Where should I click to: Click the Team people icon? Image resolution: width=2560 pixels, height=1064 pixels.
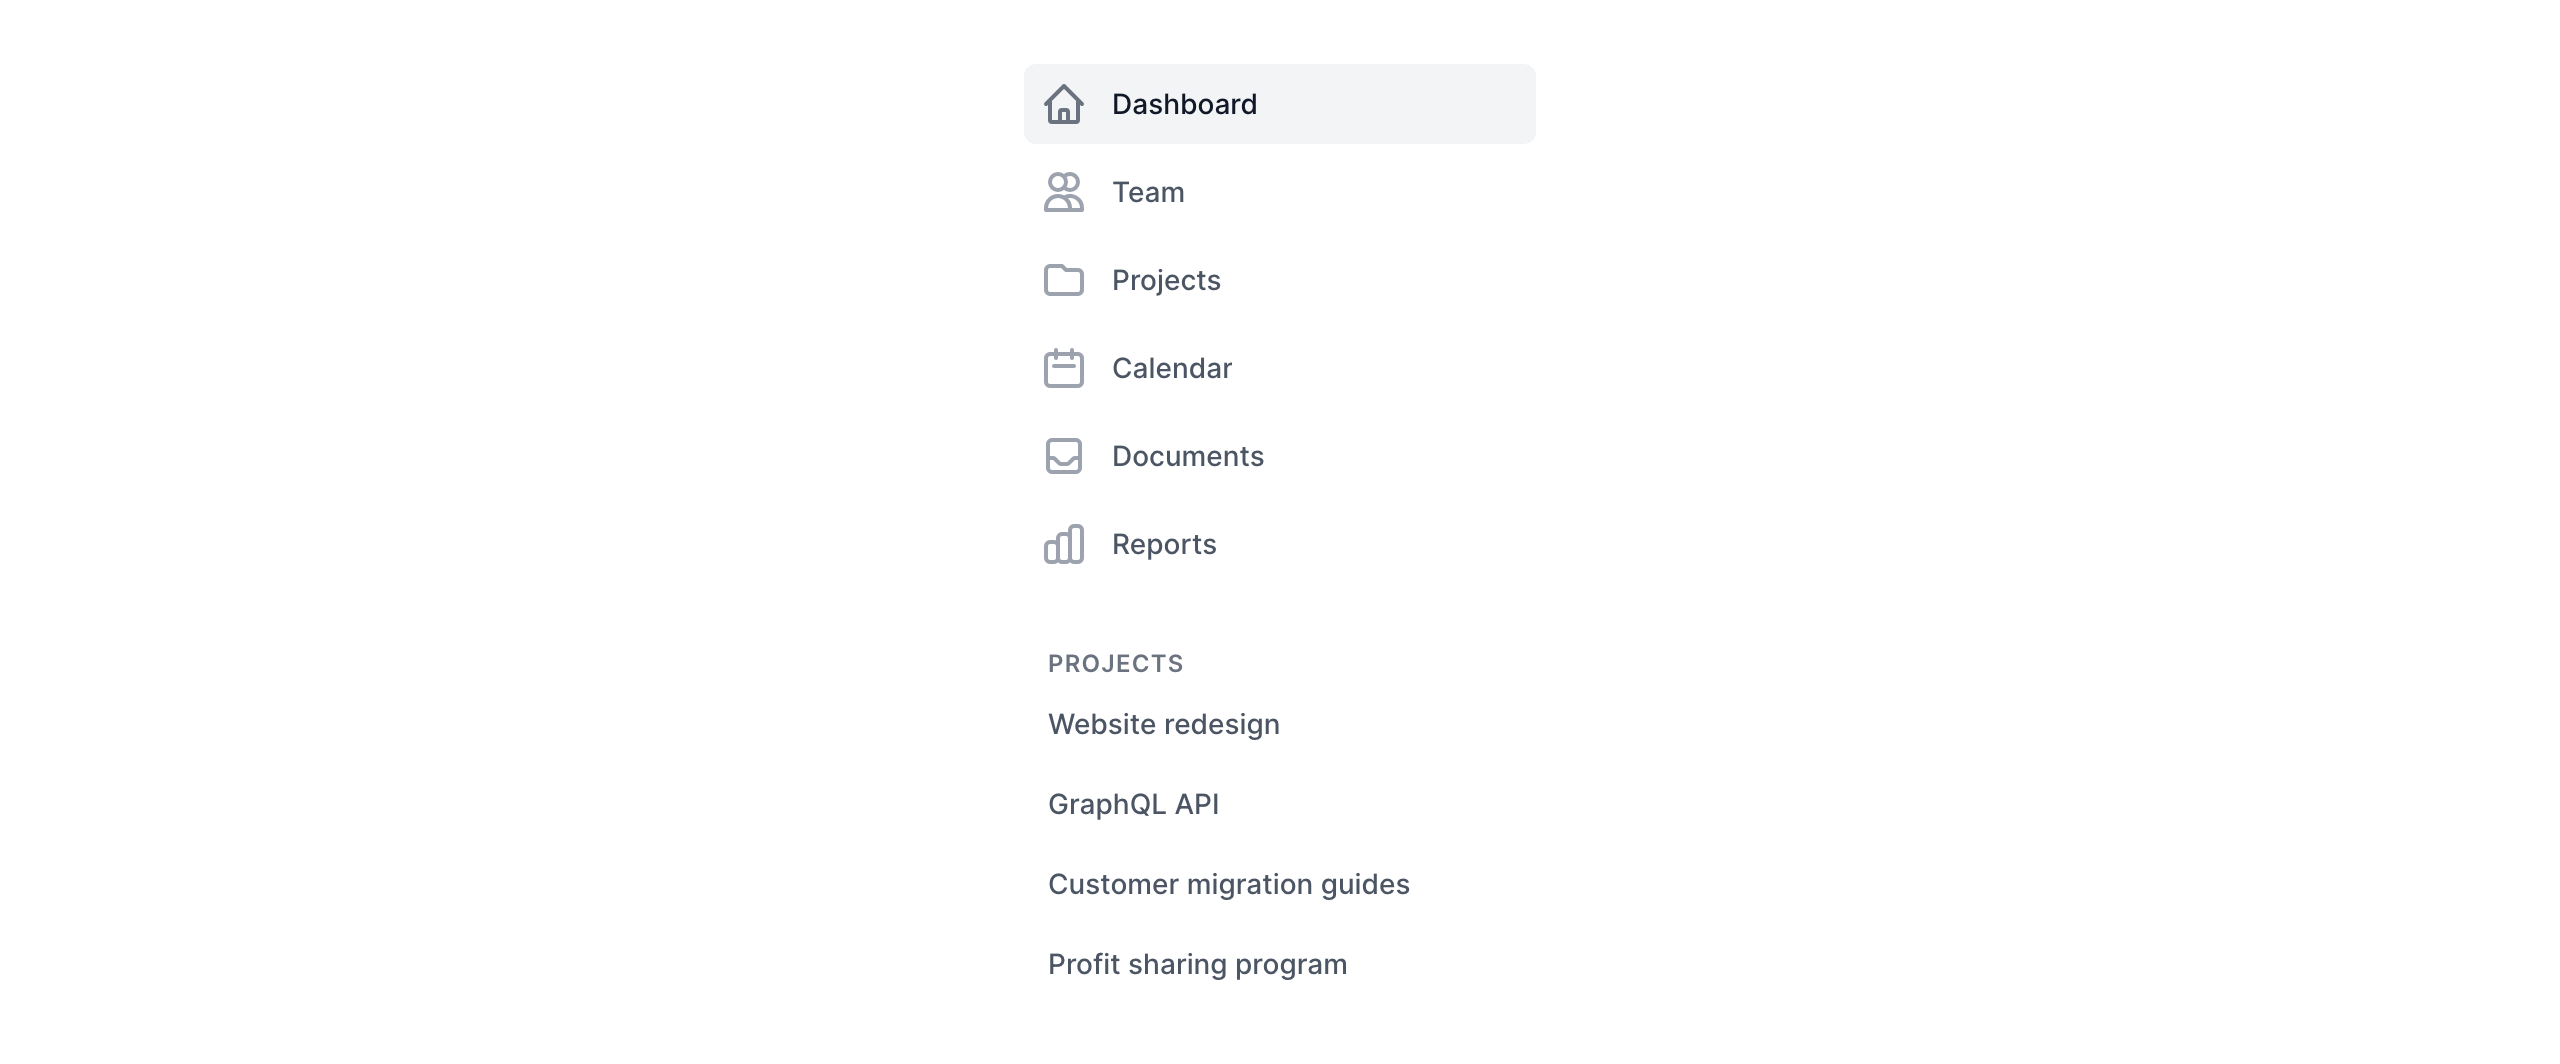point(1063,192)
